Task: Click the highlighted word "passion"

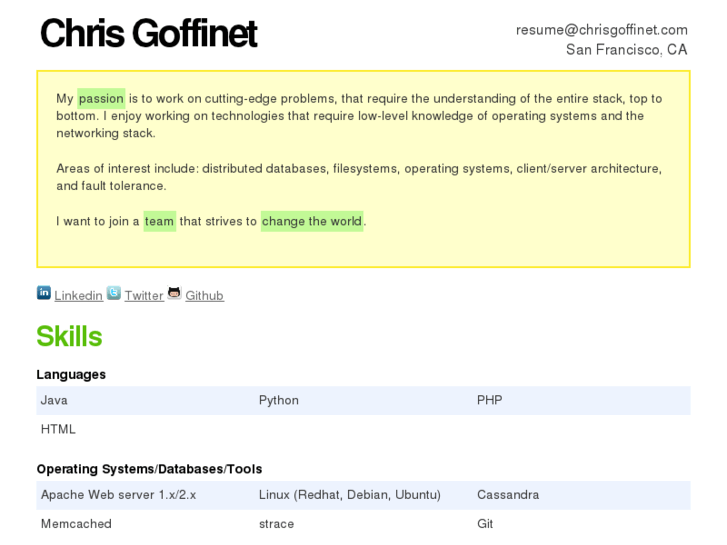Action: click(101, 99)
